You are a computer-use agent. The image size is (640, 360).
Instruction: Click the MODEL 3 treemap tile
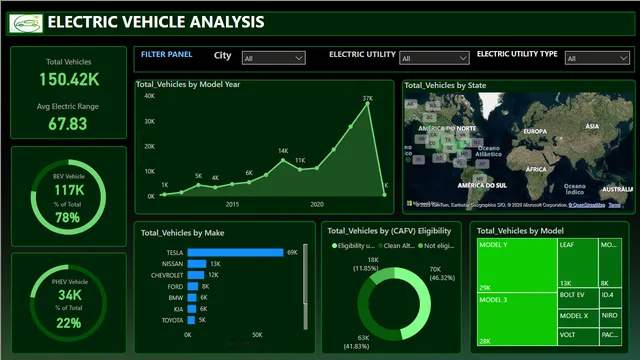(517, 319)
